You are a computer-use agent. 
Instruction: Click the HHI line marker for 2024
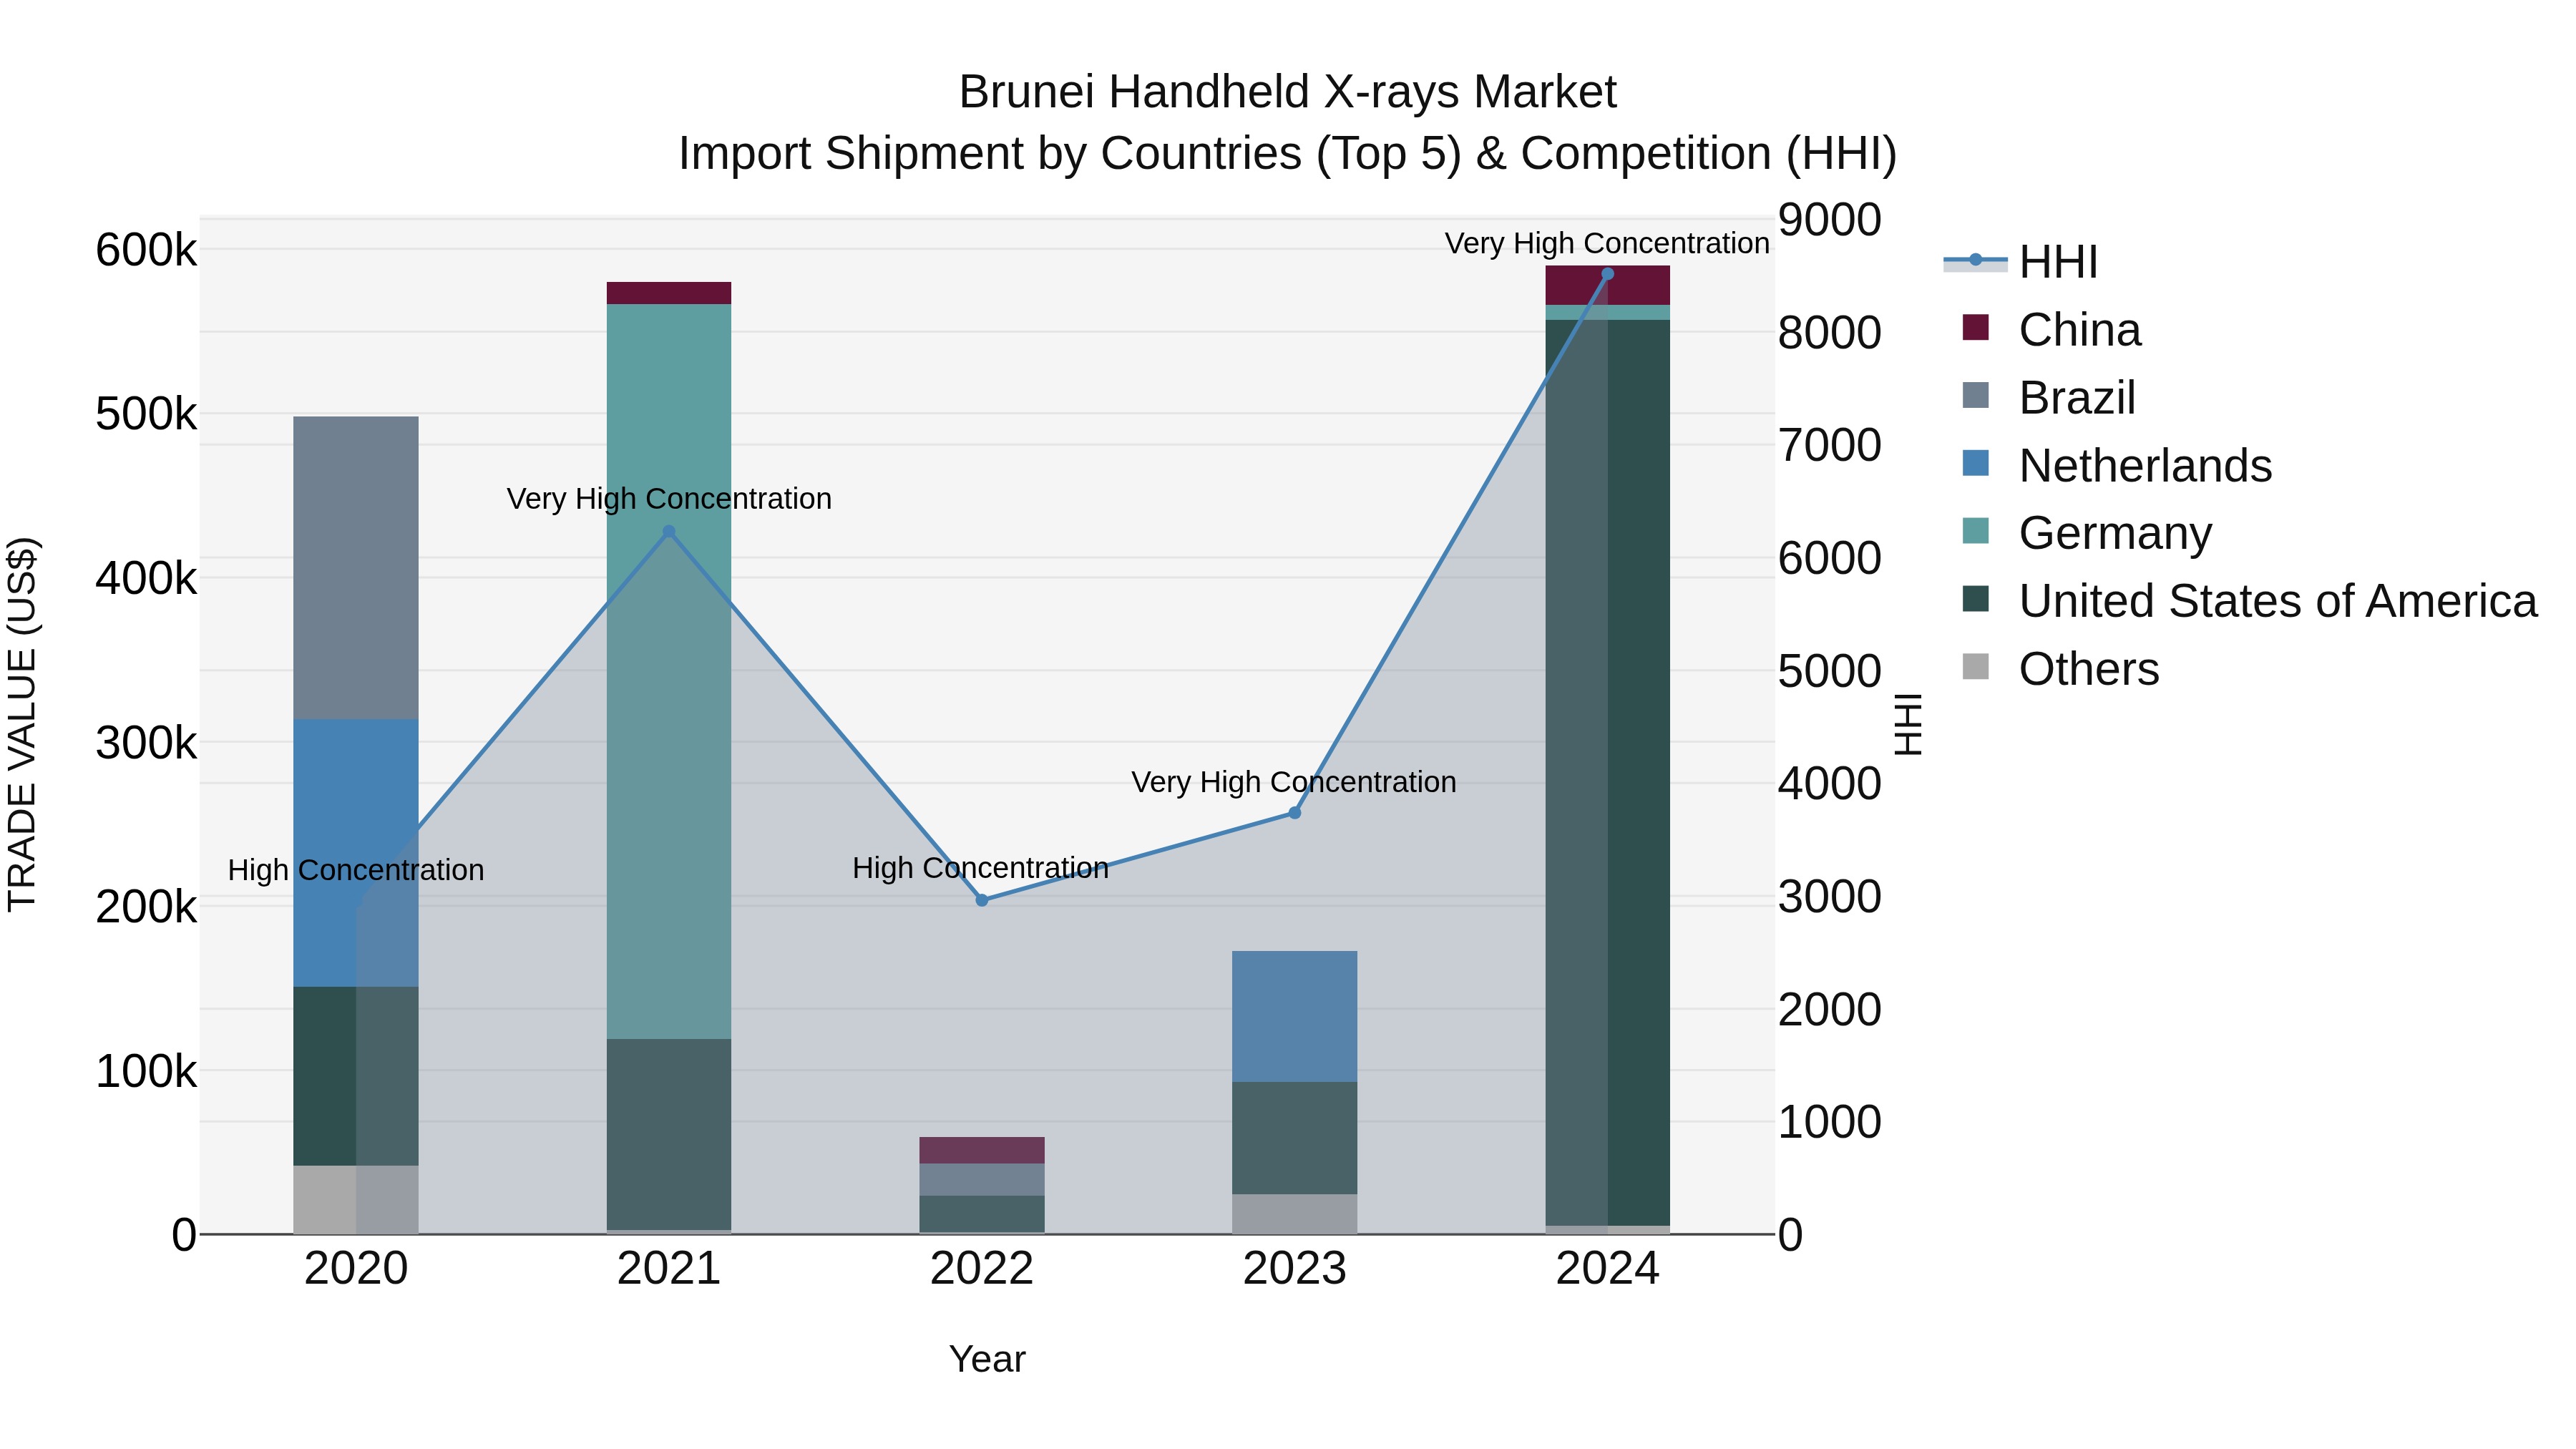click(x=1608, y=274)
